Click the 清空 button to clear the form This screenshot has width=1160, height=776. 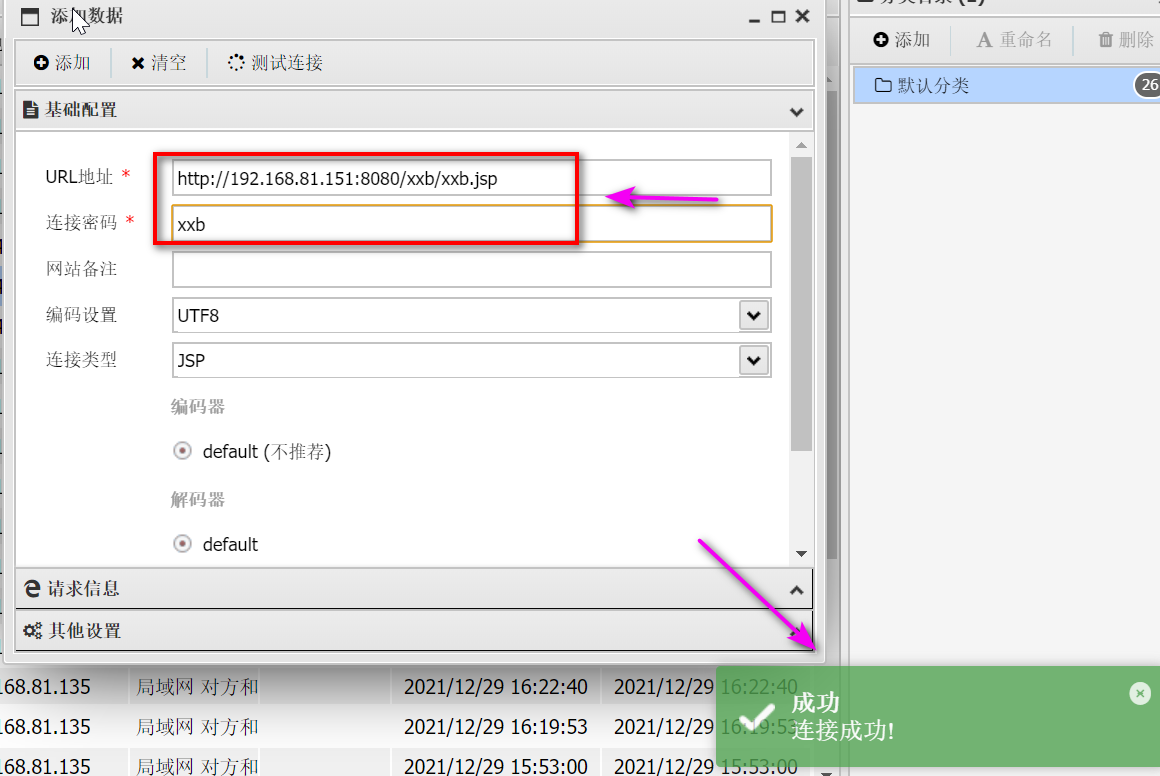[x=158, y=63]
